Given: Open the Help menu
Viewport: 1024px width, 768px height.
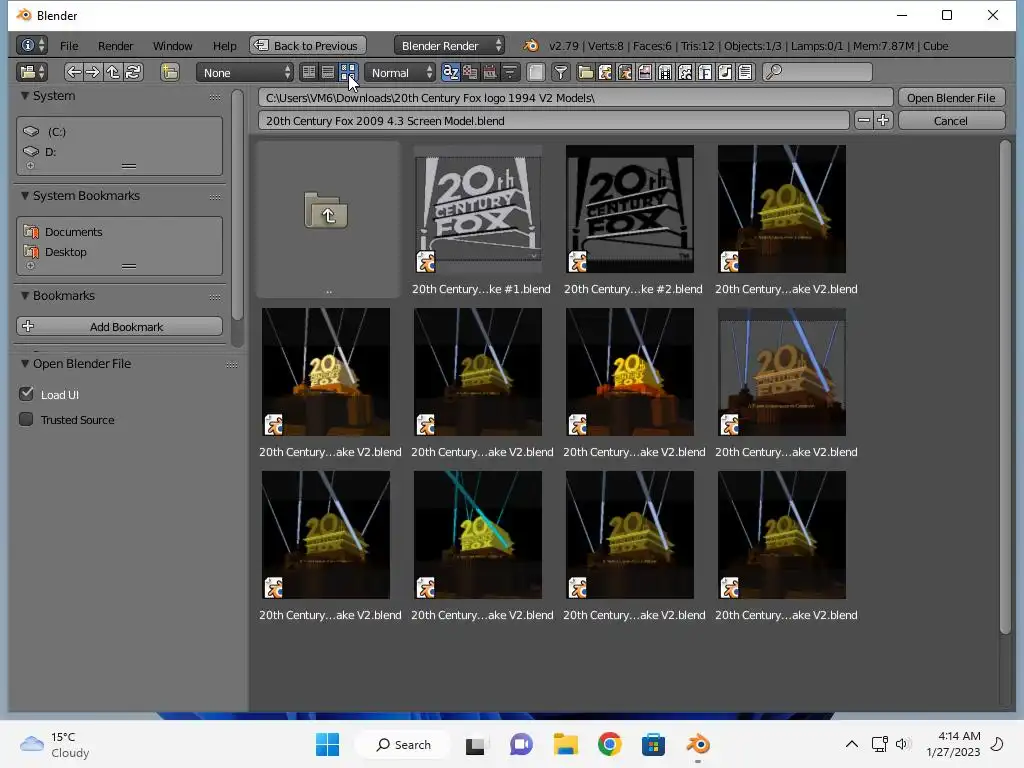Looking at the screenshot, I should (225, 46).
